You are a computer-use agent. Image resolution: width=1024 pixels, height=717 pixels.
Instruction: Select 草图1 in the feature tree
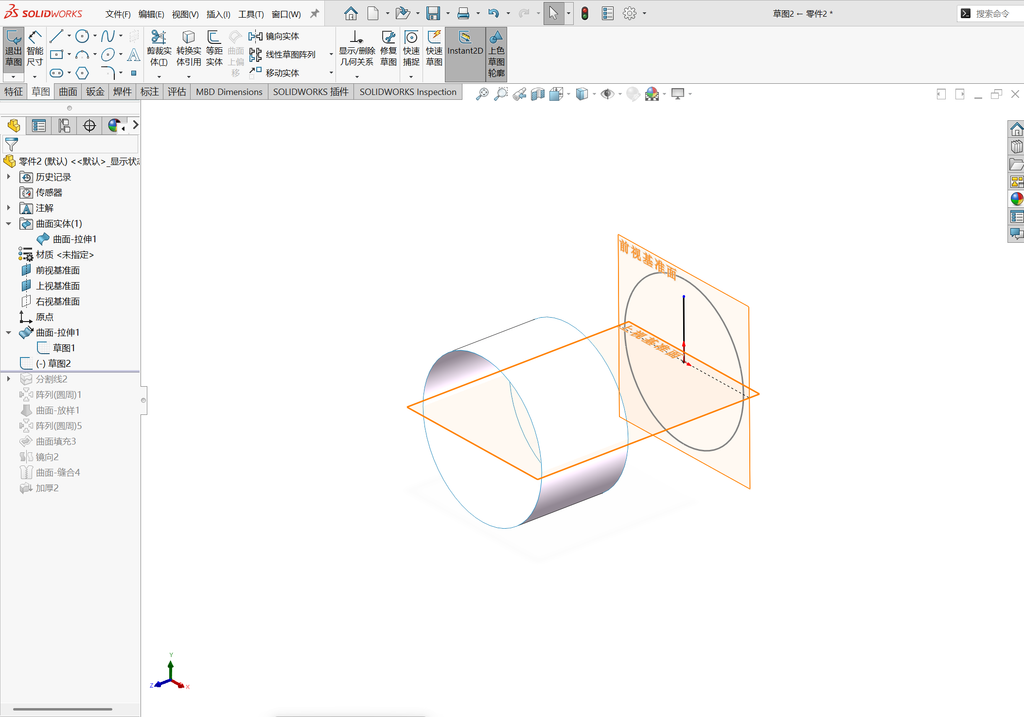pos(64,348)
